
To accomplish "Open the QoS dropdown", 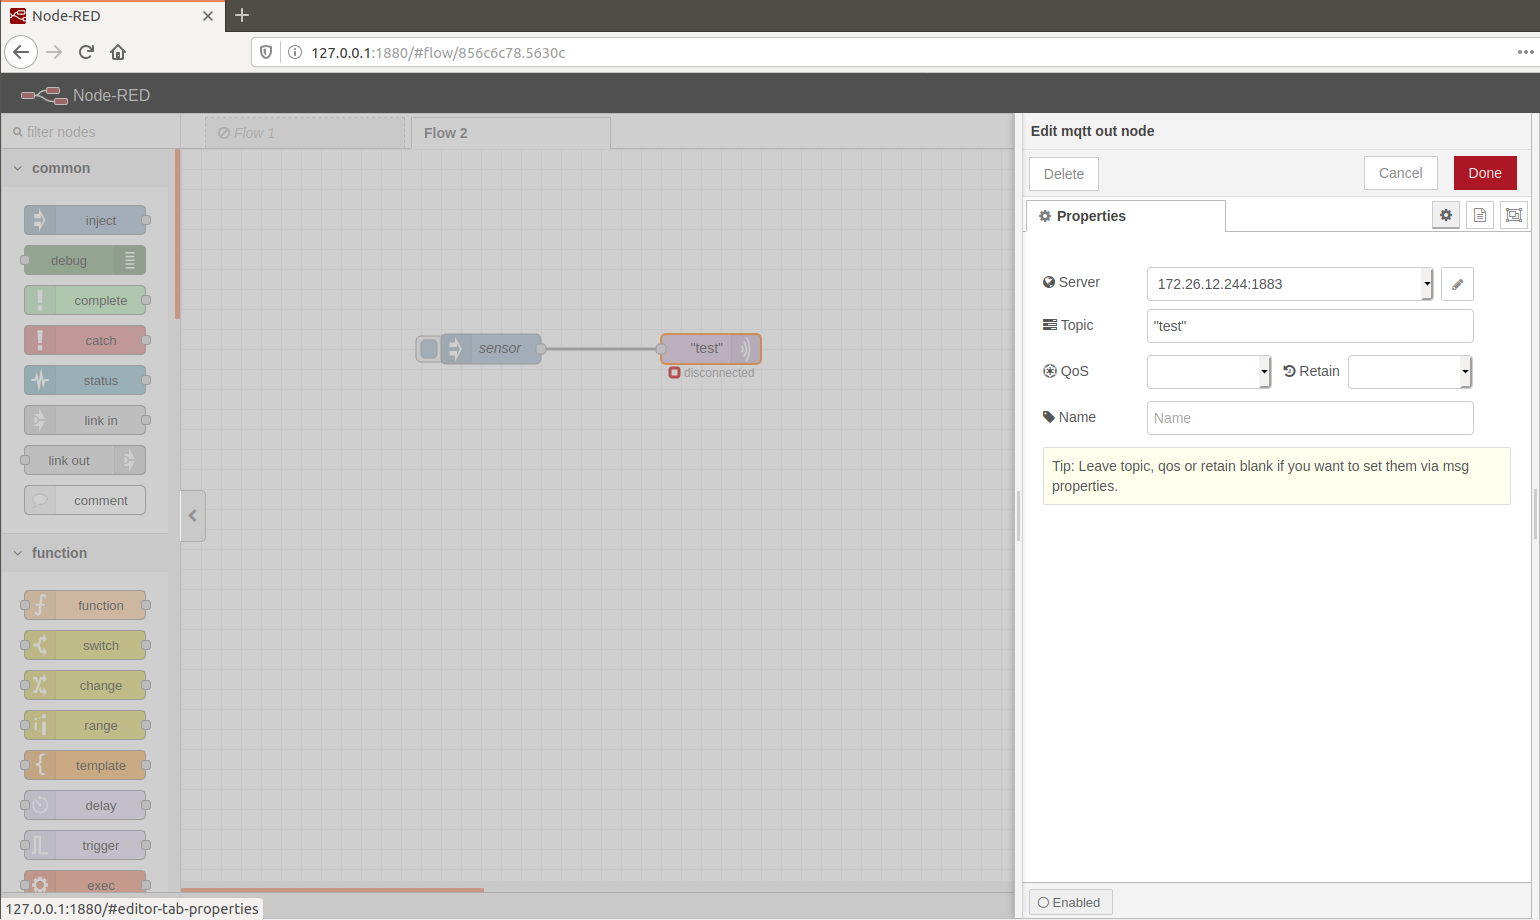I will 1209,371.
